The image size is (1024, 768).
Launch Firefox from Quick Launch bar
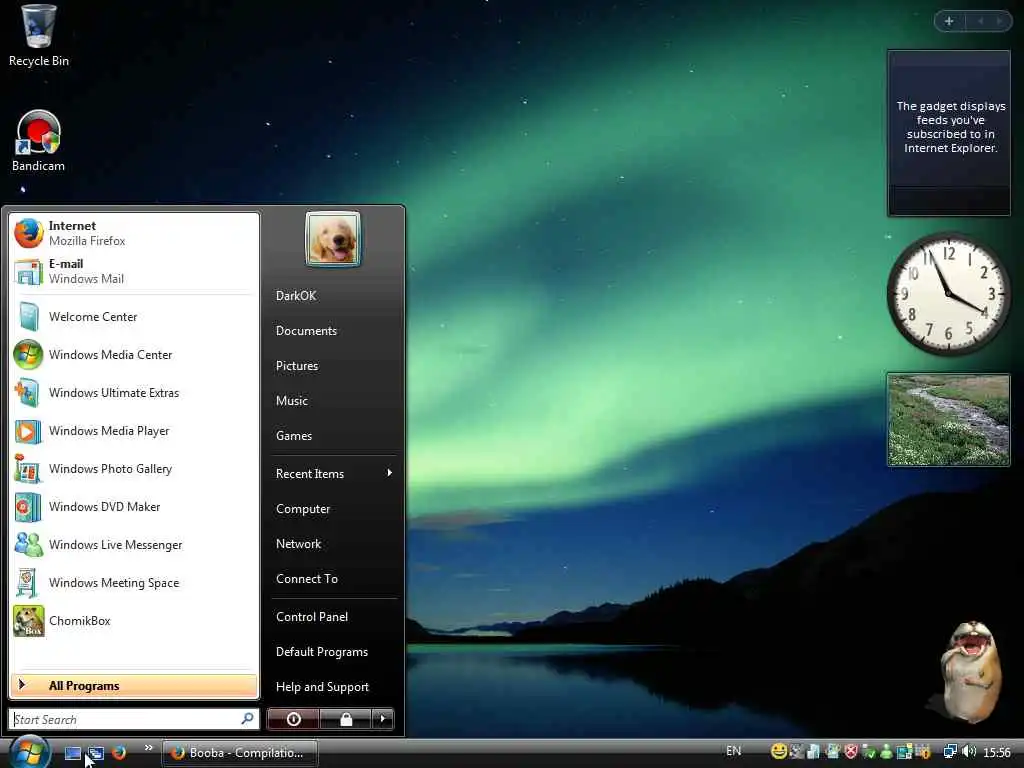pyautogui.click(x=119, y=753)
